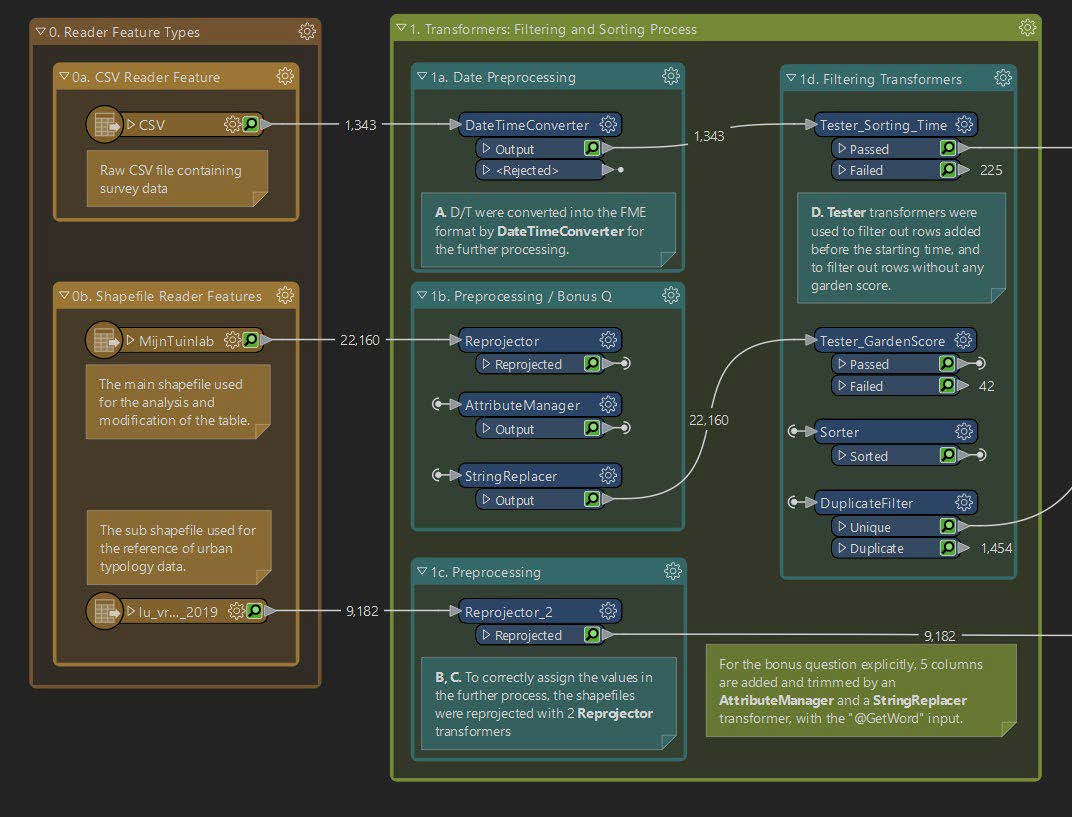Collapse the 0. Reader Feature Types bookmark
Screen dimensions: 1072x817
pos(40,32)
